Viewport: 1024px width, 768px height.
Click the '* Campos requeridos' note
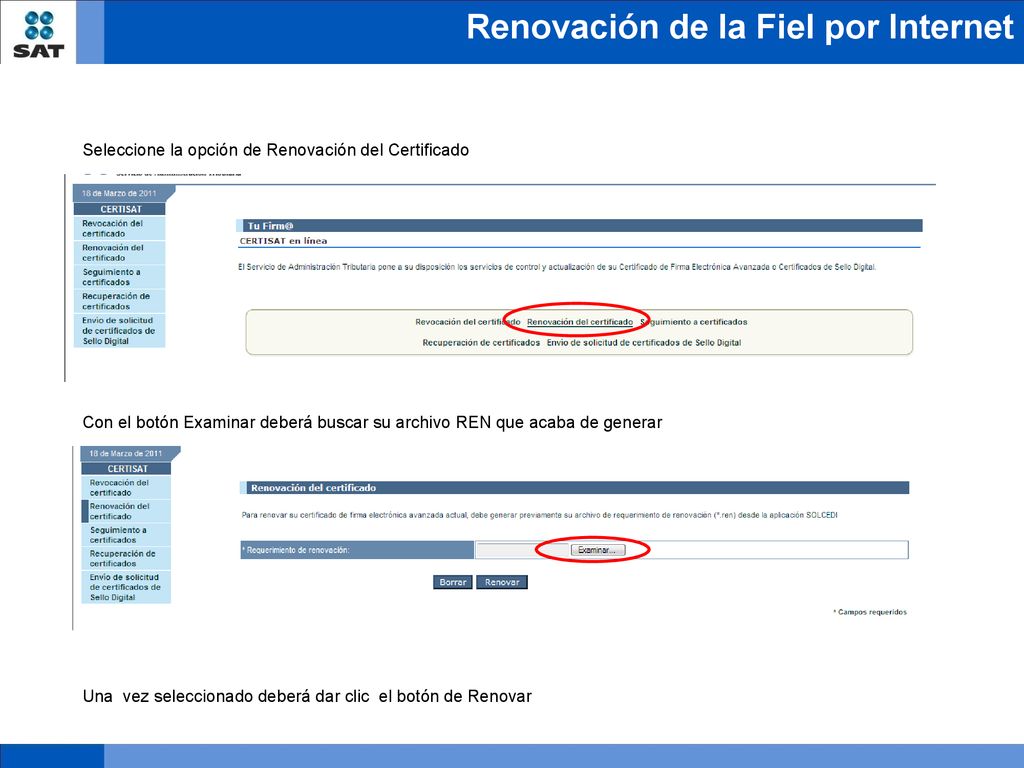click(870, 612)
